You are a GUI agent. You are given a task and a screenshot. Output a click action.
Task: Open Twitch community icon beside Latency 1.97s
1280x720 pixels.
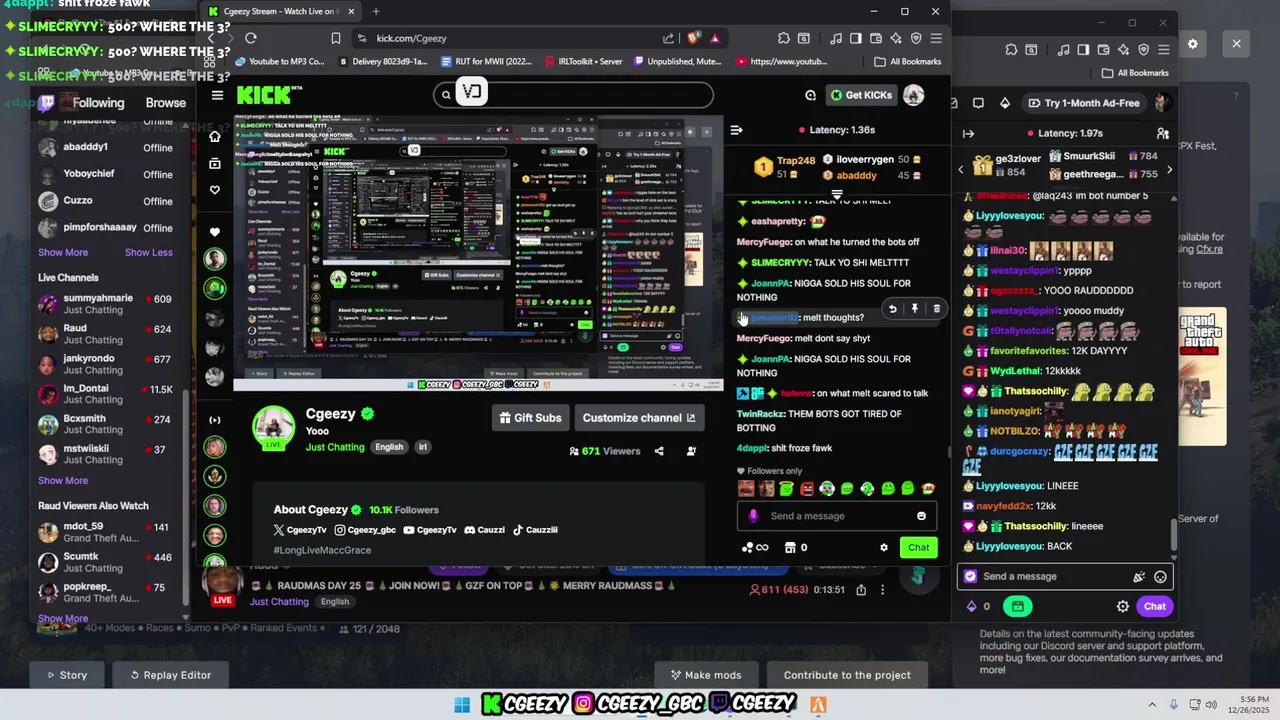coord(1163,133)
